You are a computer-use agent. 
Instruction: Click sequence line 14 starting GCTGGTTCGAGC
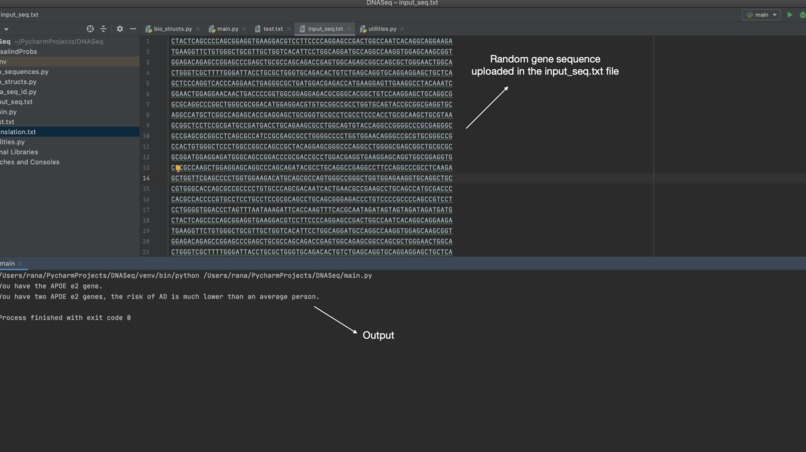(x=312, y=178)
